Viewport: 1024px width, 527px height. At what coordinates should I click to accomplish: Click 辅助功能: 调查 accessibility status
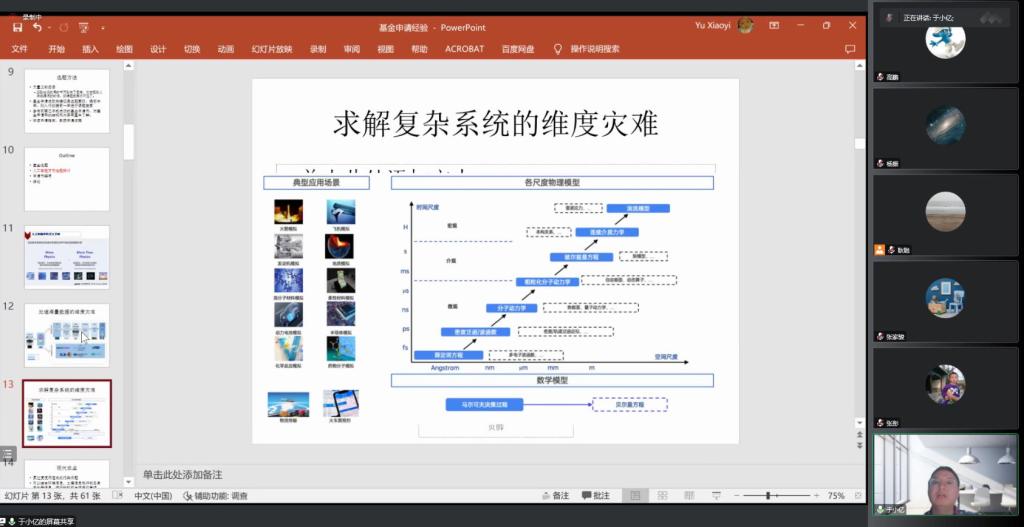click(x=222, y=495)
